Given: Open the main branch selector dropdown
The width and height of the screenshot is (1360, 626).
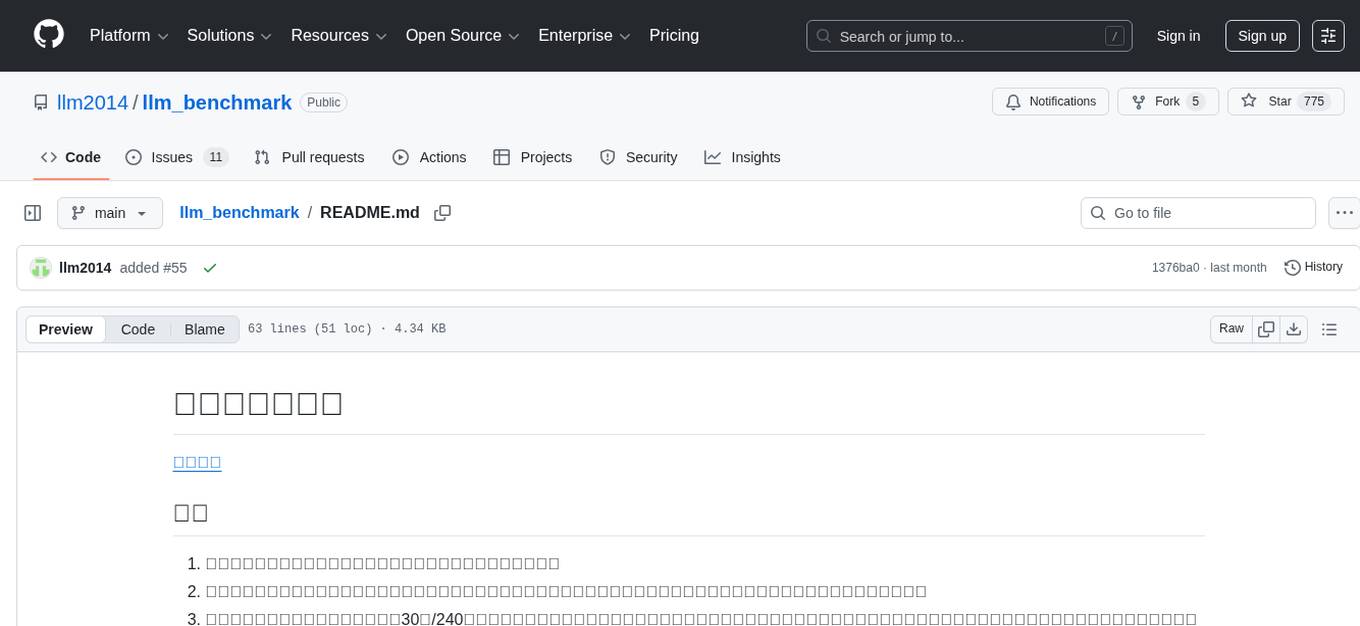Looking at the screenshot, I should pyautogui.click(x=110, y=212).
